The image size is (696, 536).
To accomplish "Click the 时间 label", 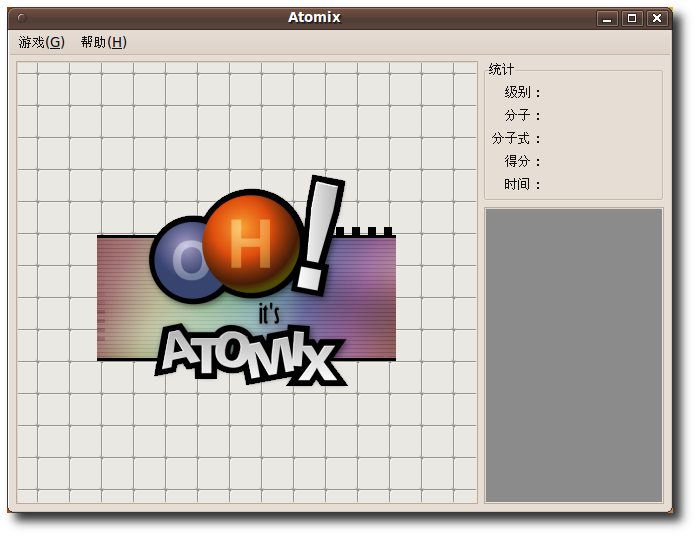I will (x=522, y=184).
